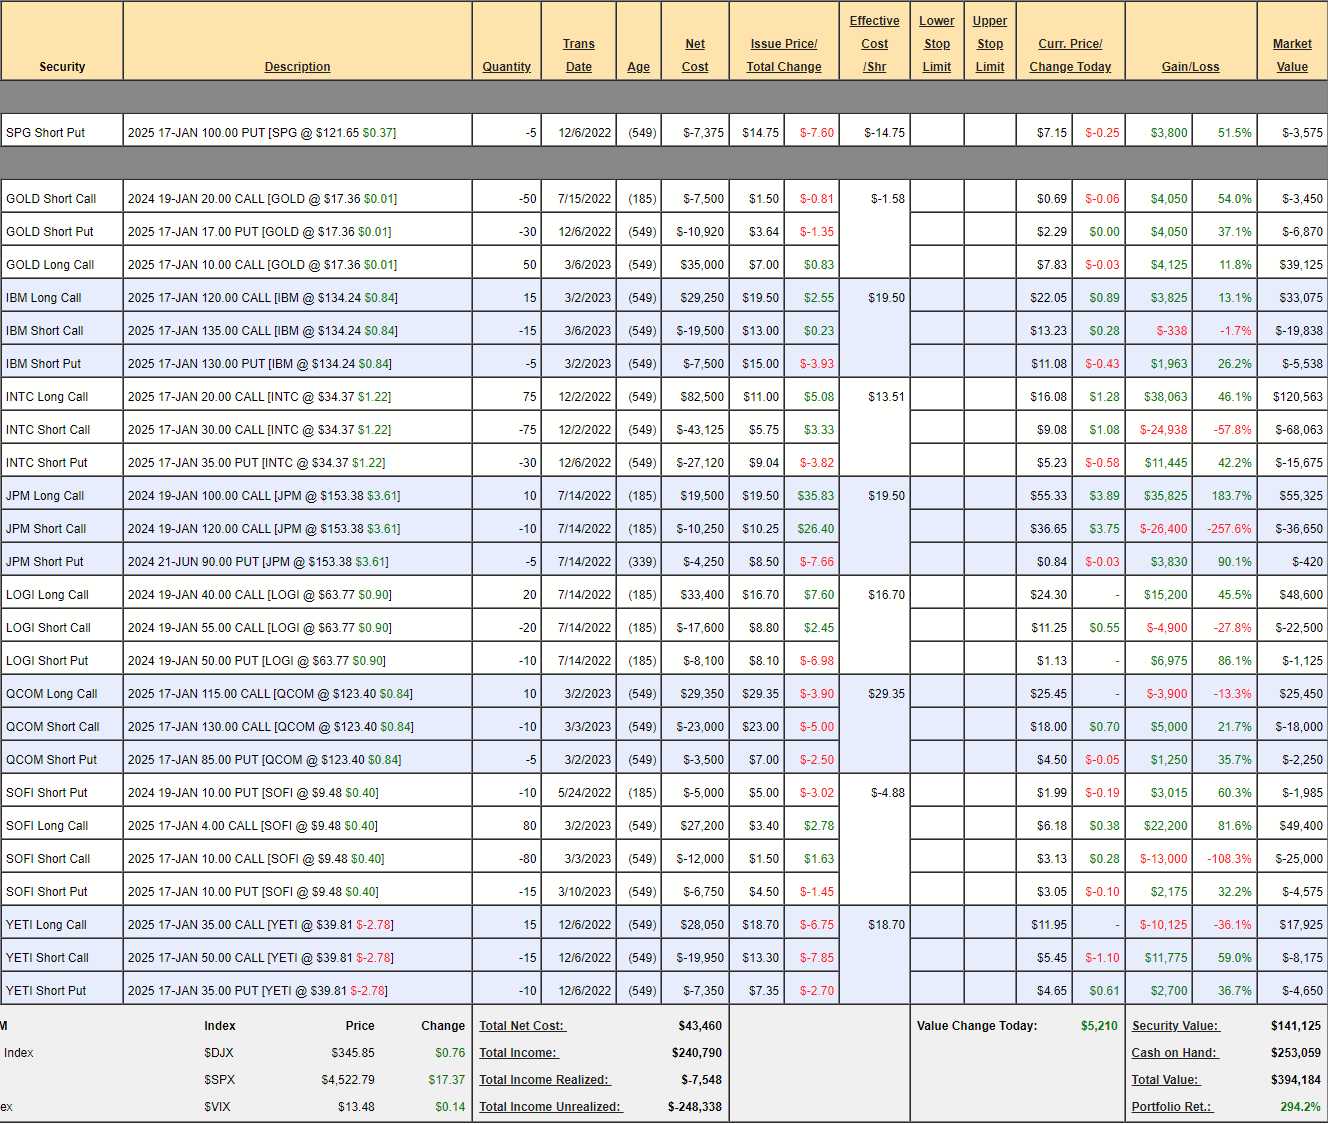Image resolution: width=1328 pixels, height=1124 pixels.
Task: Click the Description column header
Action: [297, 67]
